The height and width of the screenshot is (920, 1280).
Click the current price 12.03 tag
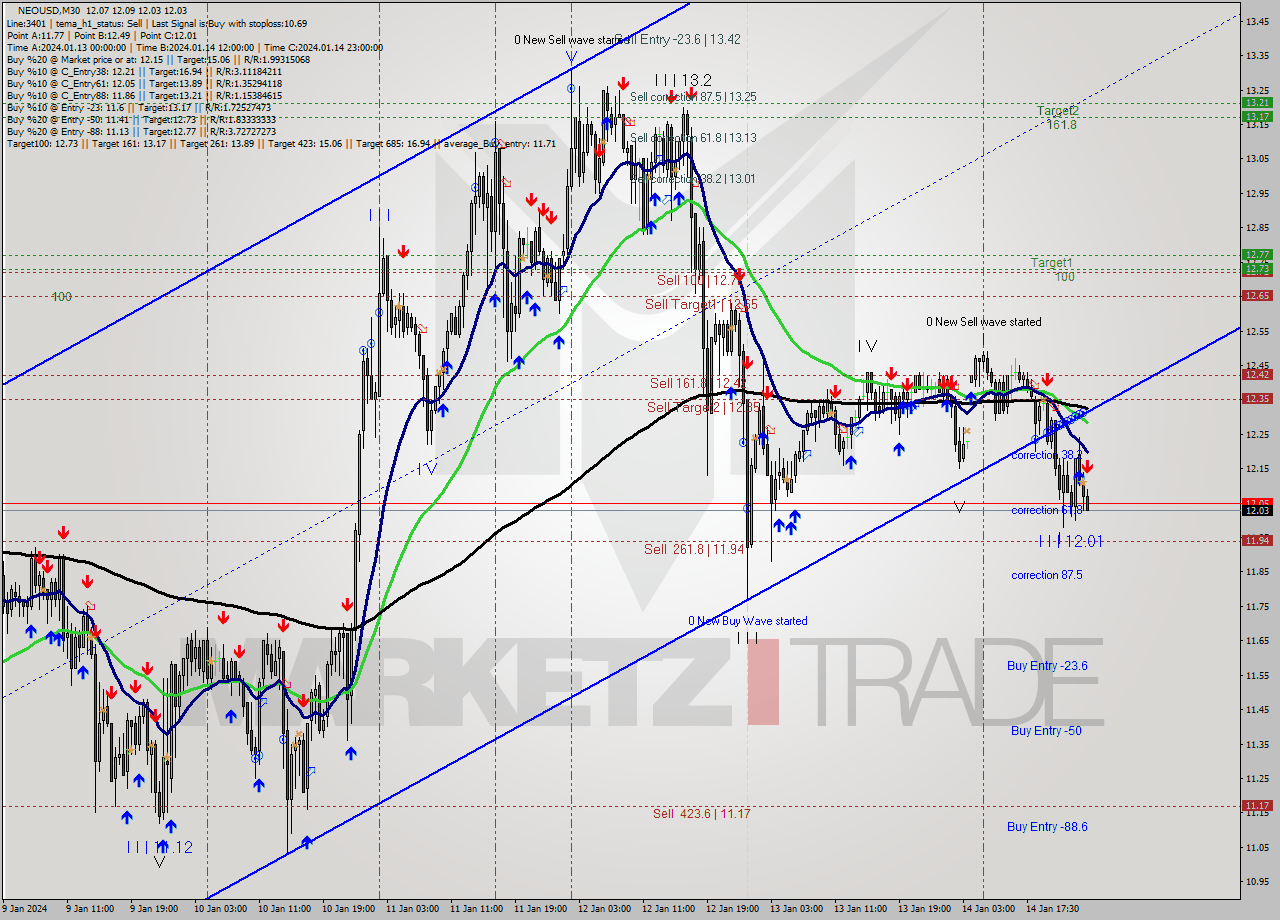tap(1257, 511)
